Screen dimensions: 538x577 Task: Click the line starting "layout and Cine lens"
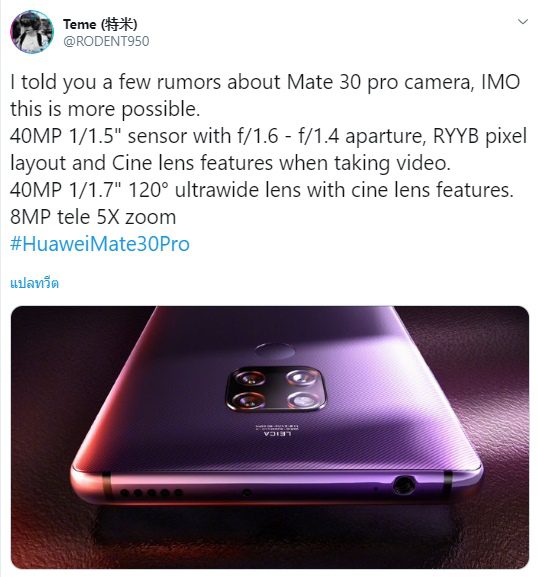pos(230,163)
